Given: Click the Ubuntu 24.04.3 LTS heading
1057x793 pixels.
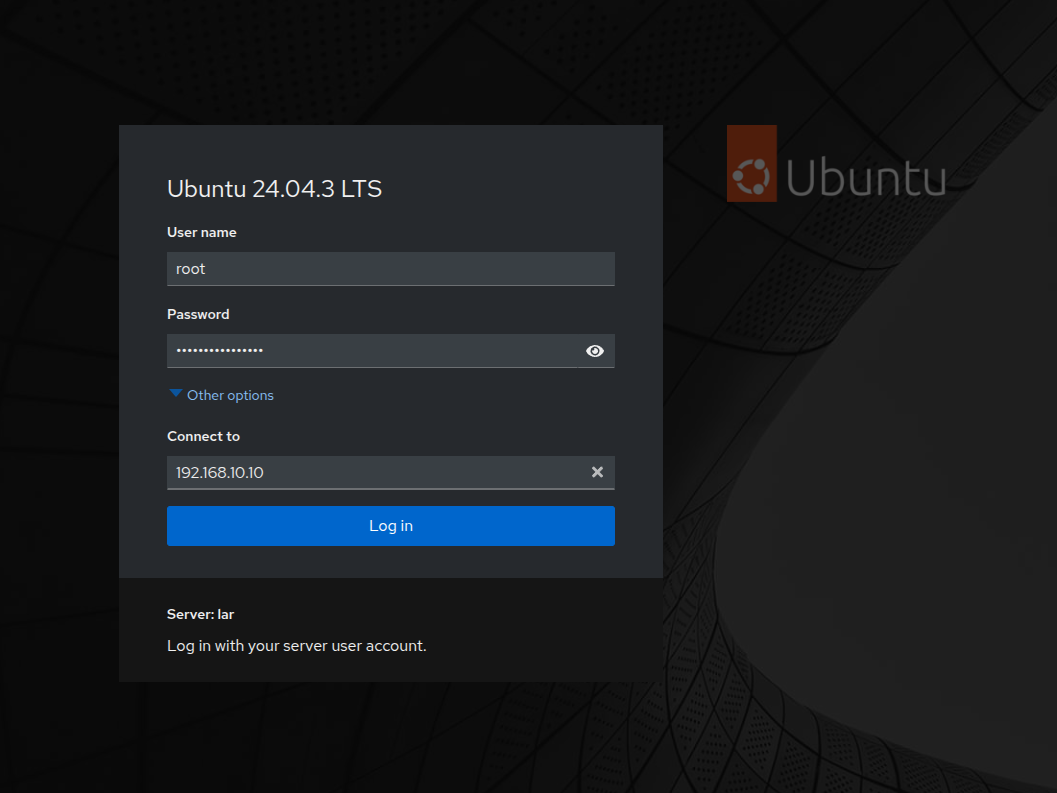Looking at the screenshot, I should pyautogui.click(x=274, y=188).
